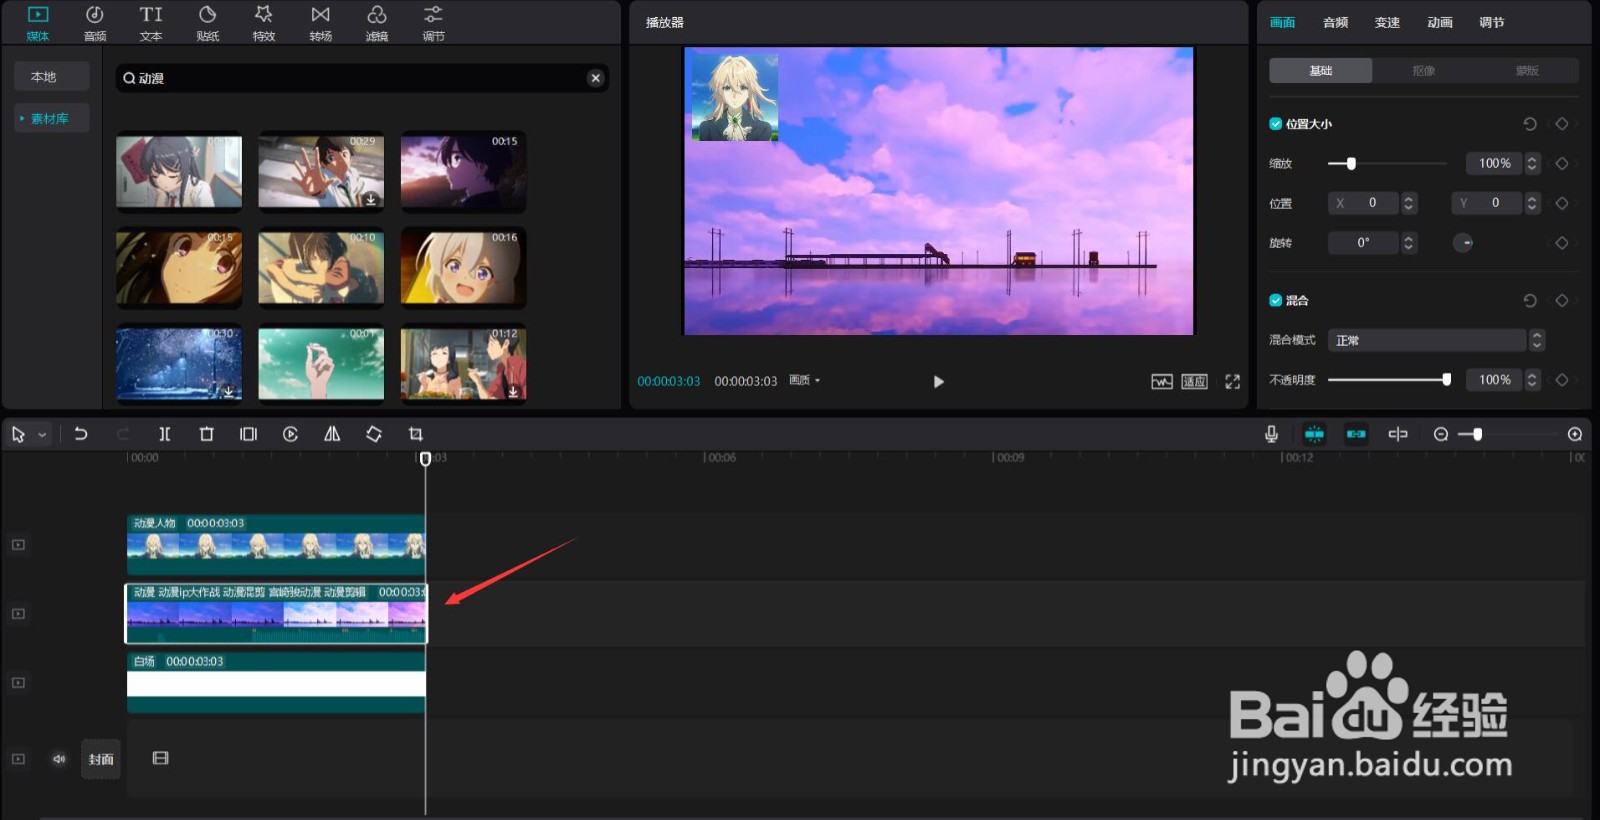
Task: Switch to the 变速 speed tab
Action: pos(1387,22)
